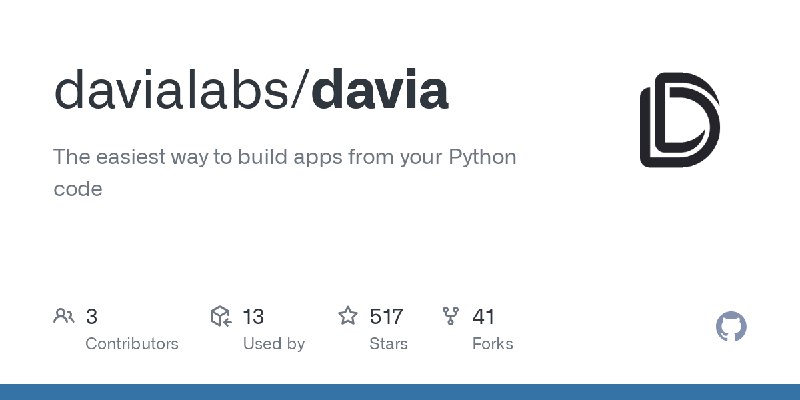Click the star icon beside 517
The height and width of the screenshot is (400, 800).
[x=348, y=316]
